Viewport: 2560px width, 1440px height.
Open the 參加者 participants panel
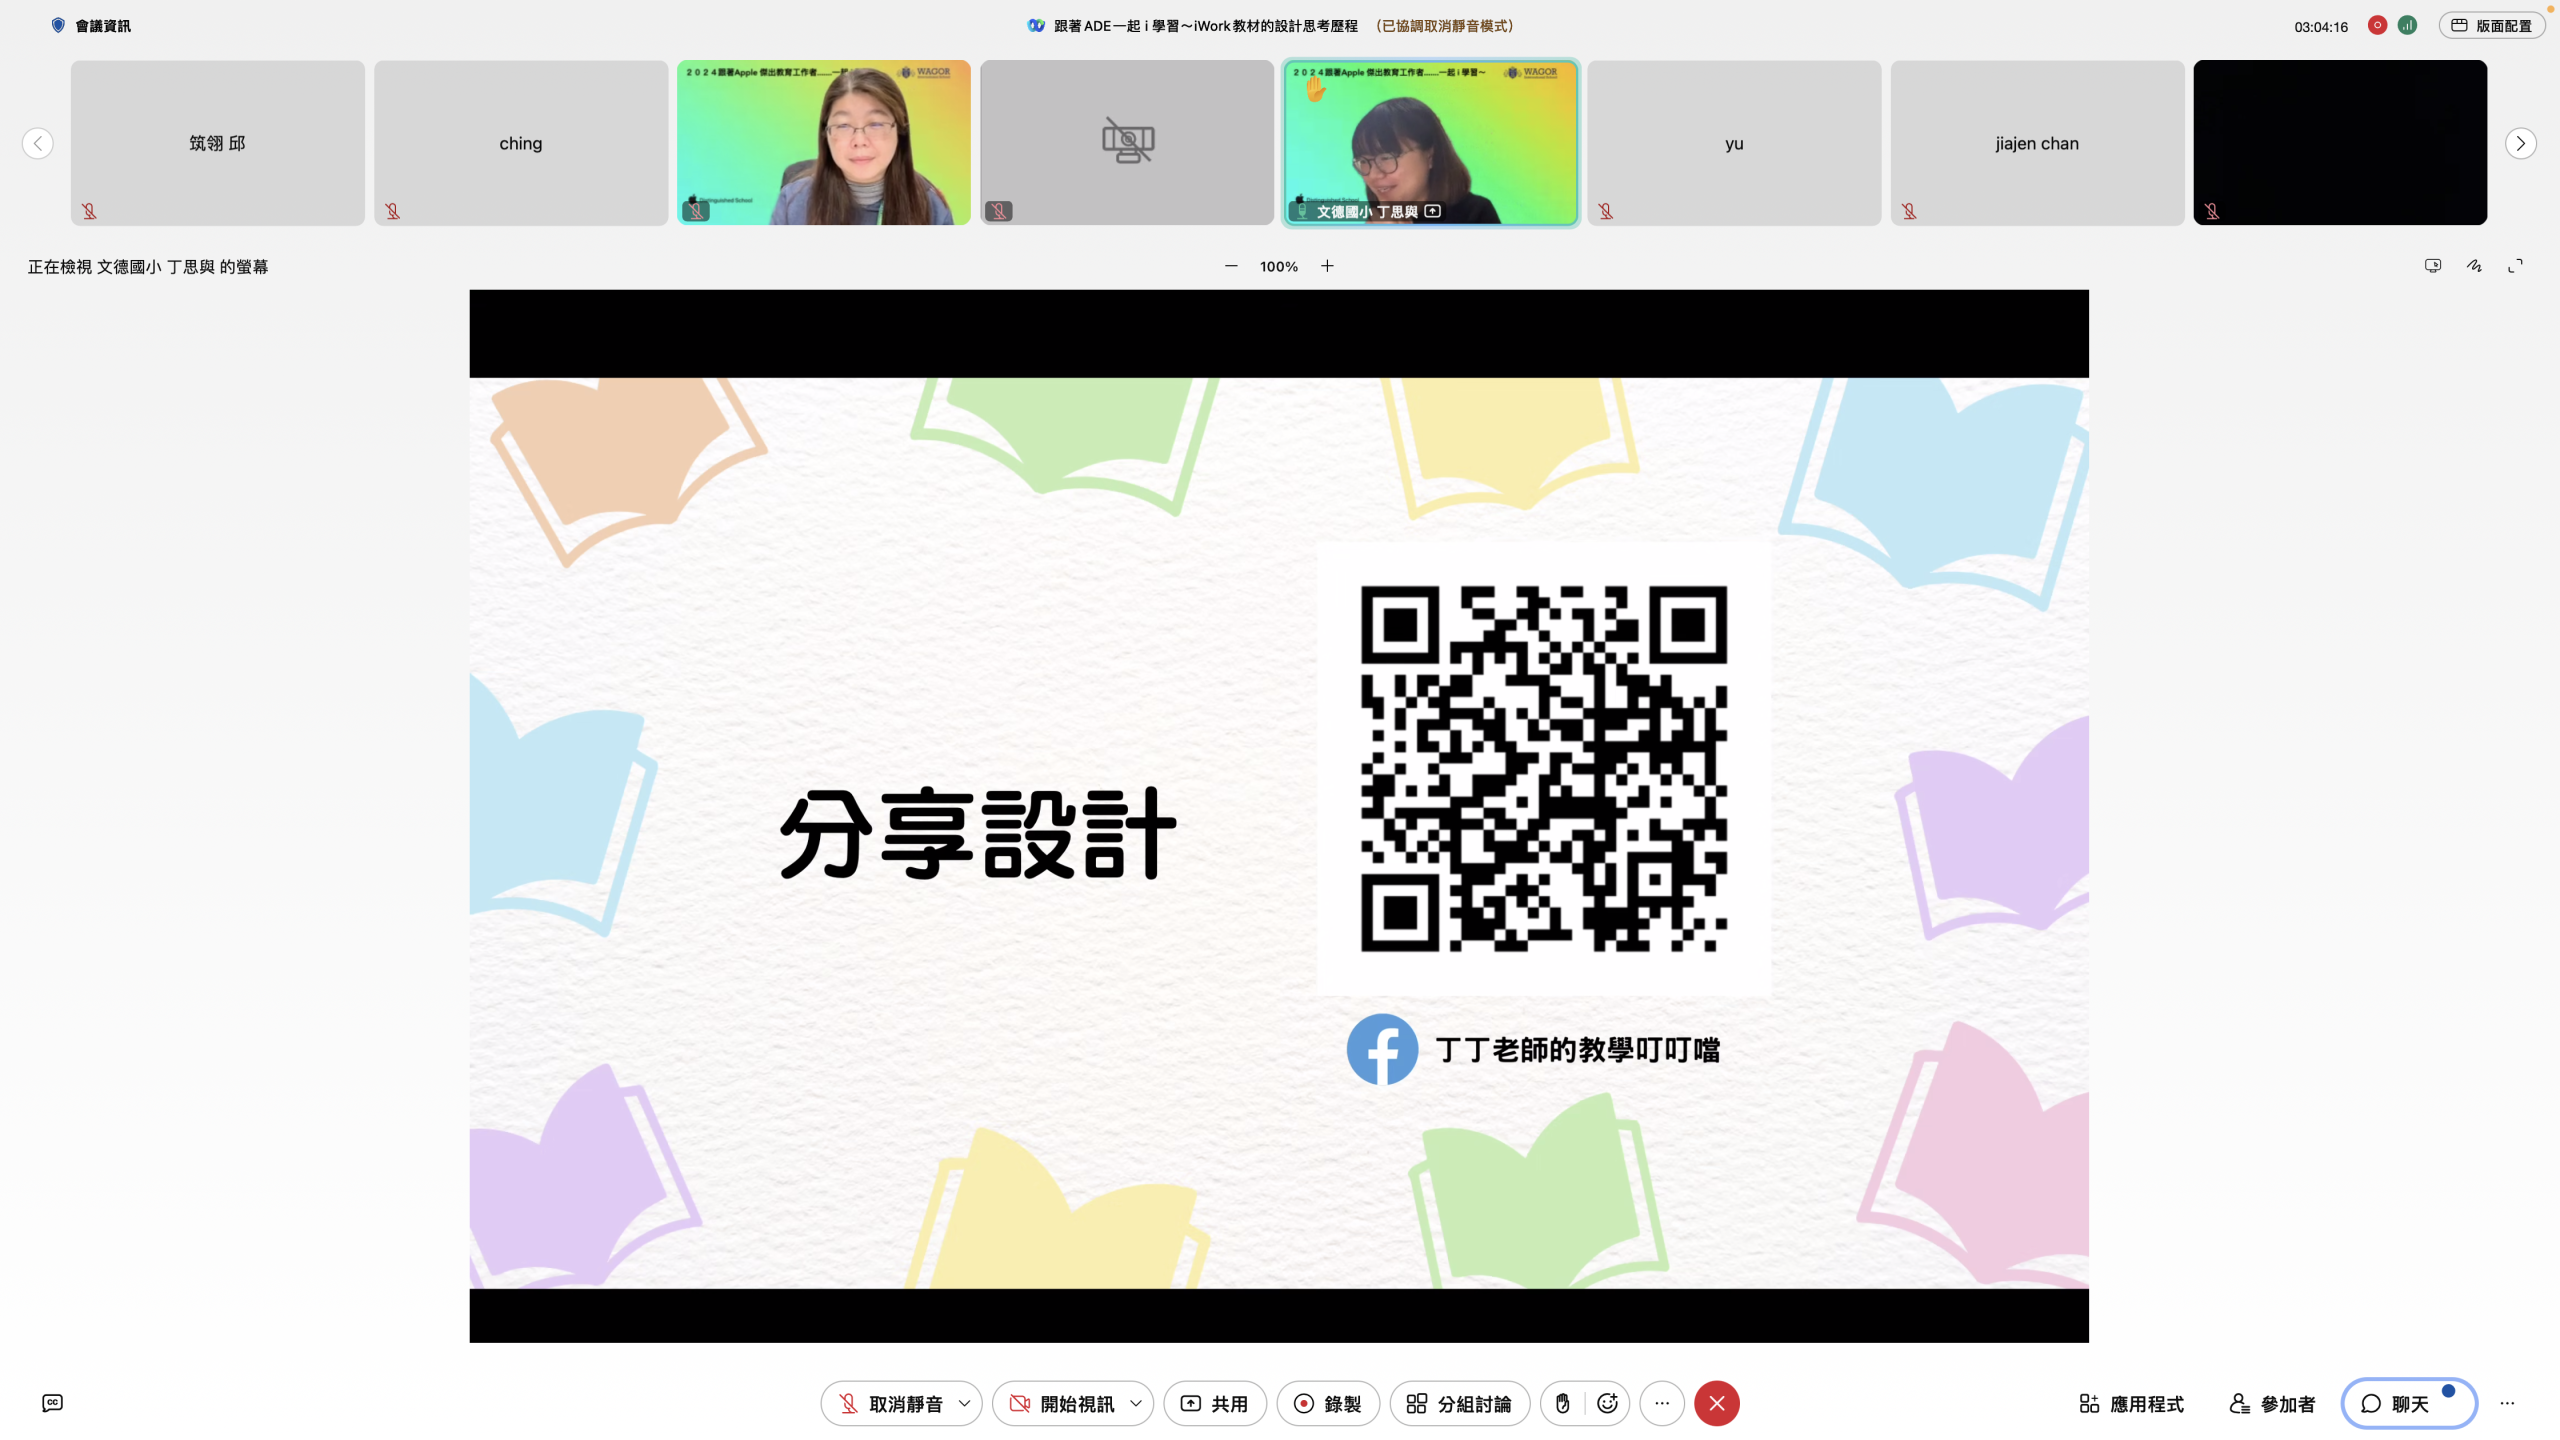pos(2272,1403)
